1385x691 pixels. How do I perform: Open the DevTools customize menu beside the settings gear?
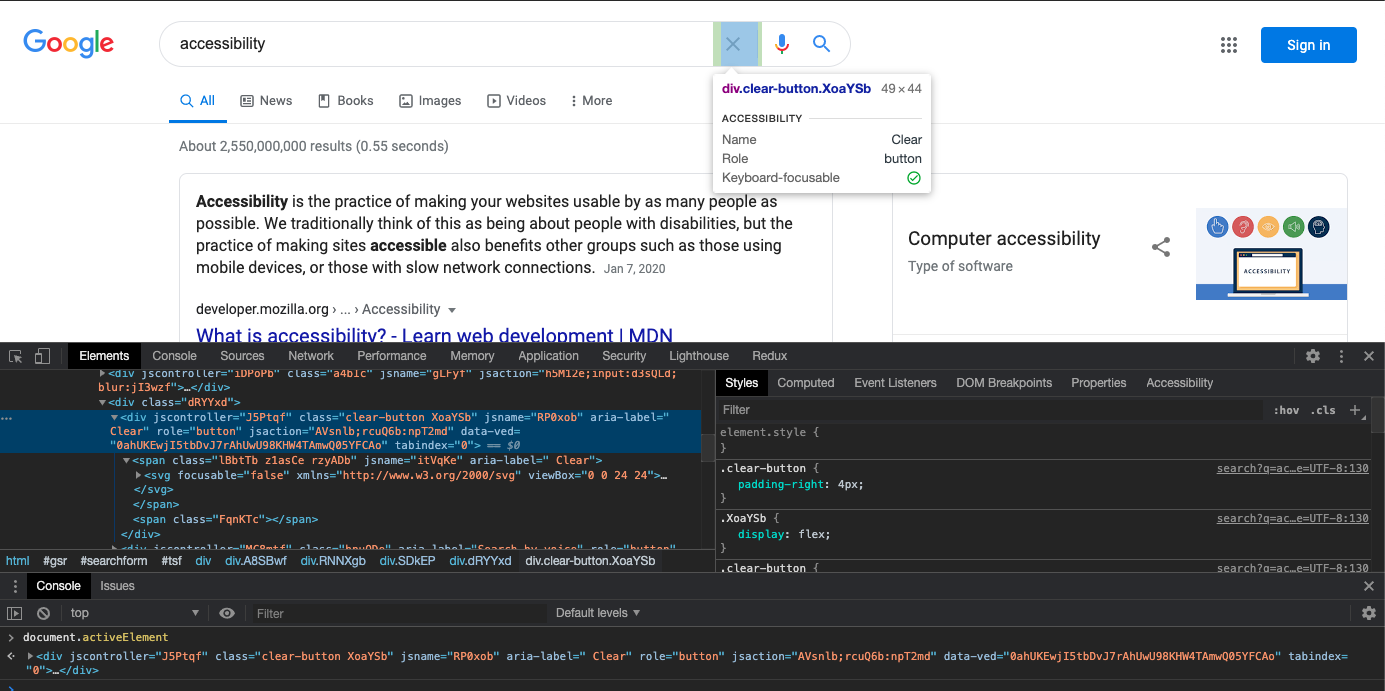(1342, 356)
